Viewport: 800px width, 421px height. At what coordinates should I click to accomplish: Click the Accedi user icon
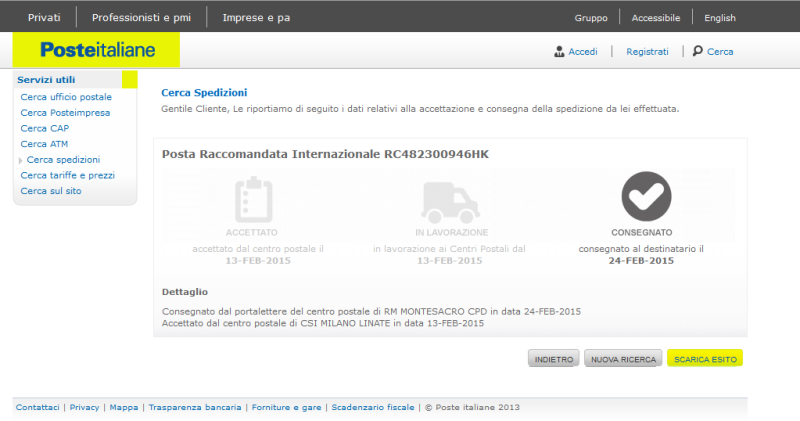click(559, 51)
